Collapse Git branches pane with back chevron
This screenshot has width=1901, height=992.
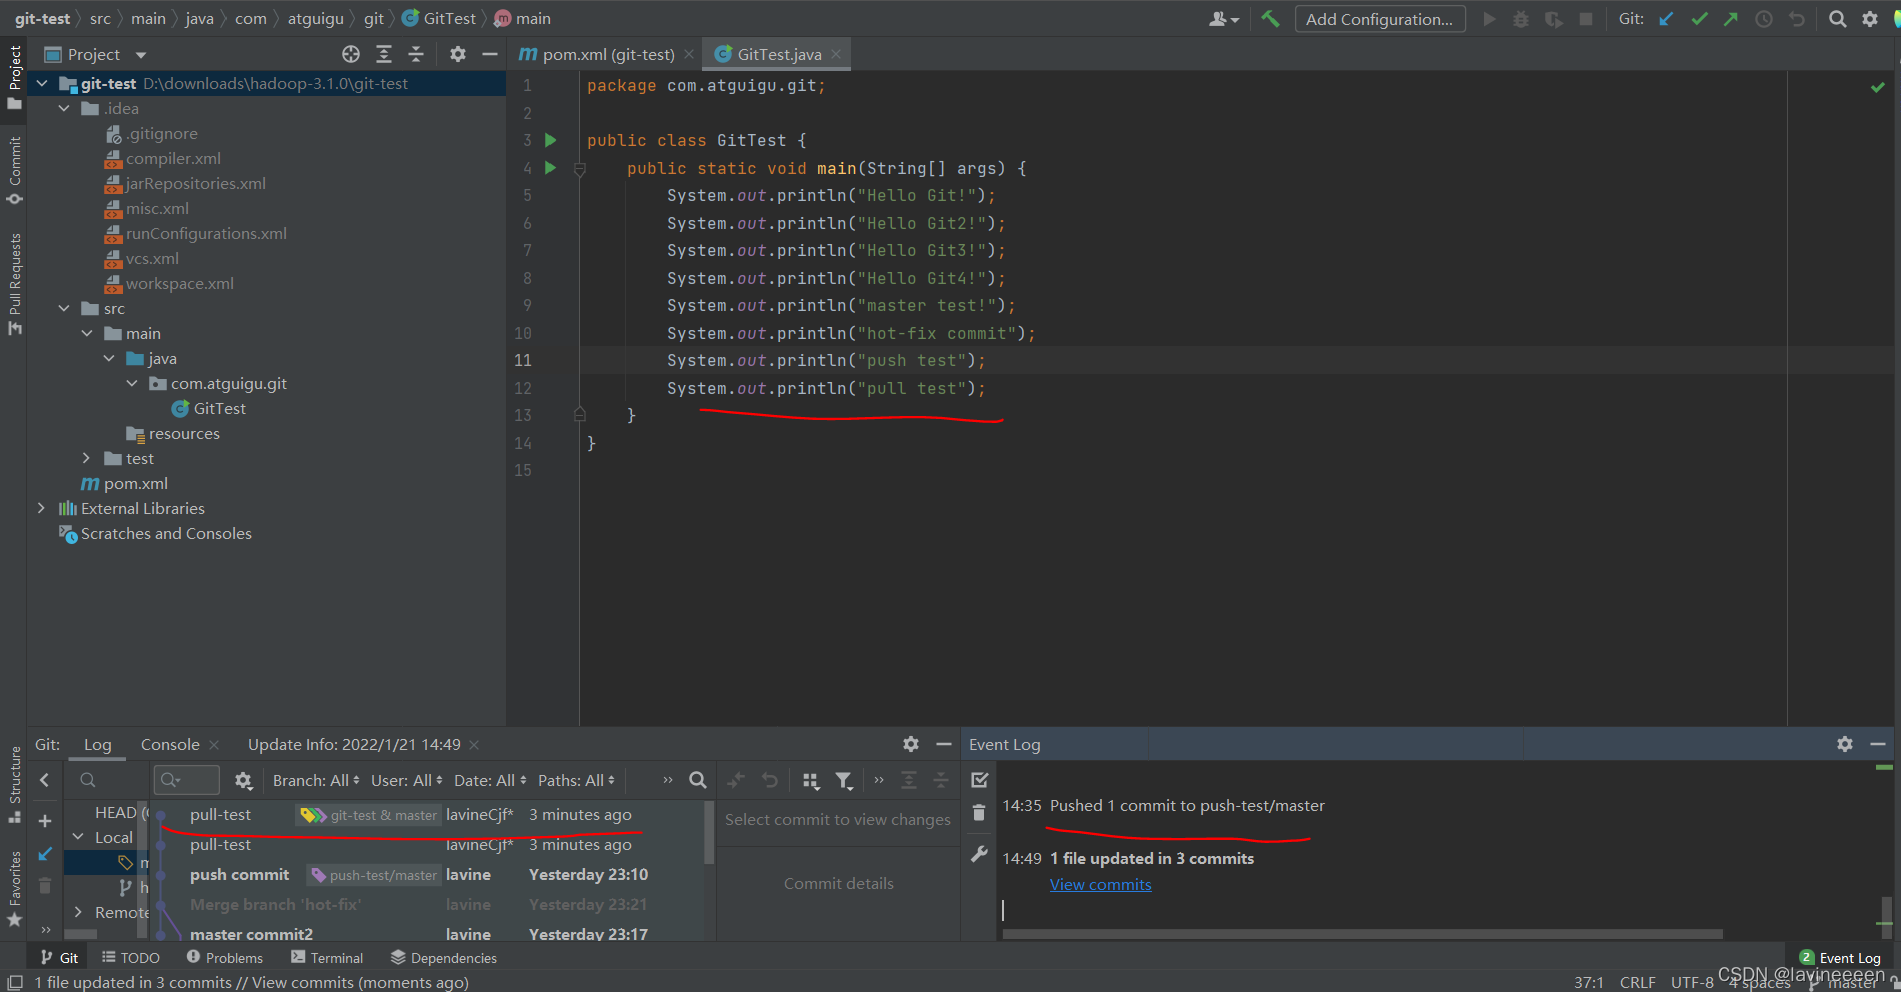pos(44,780)
